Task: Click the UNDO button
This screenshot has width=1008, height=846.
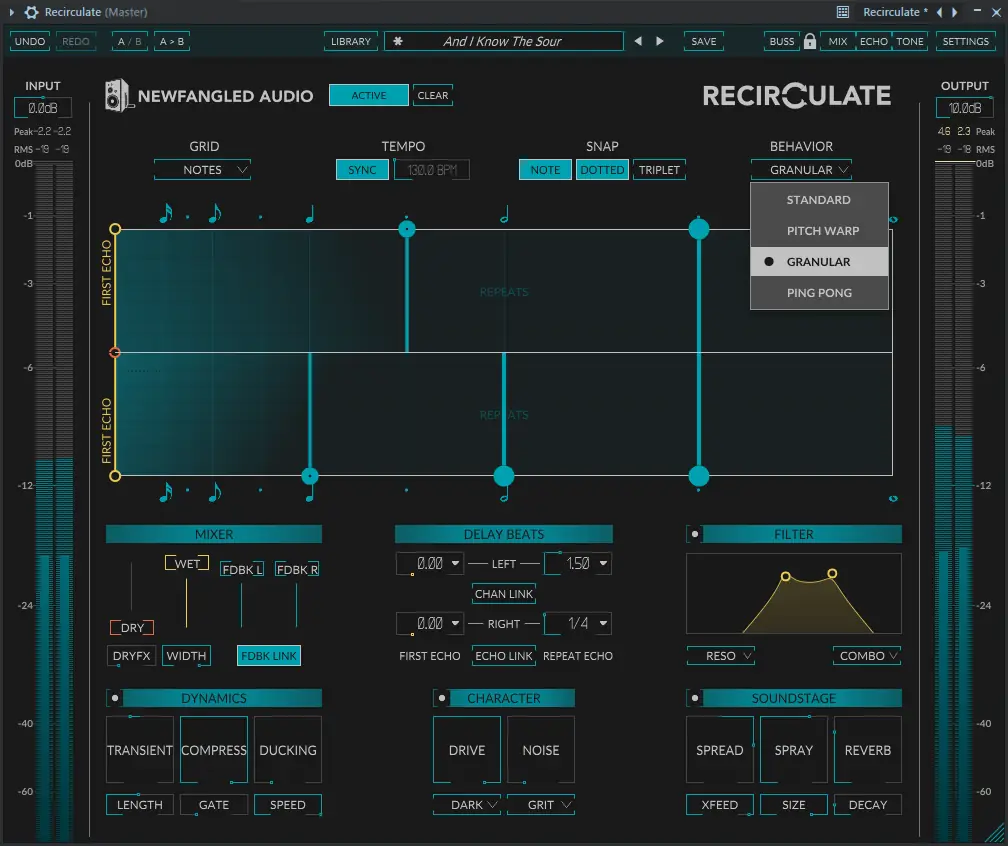Action: tap(30, 41)
